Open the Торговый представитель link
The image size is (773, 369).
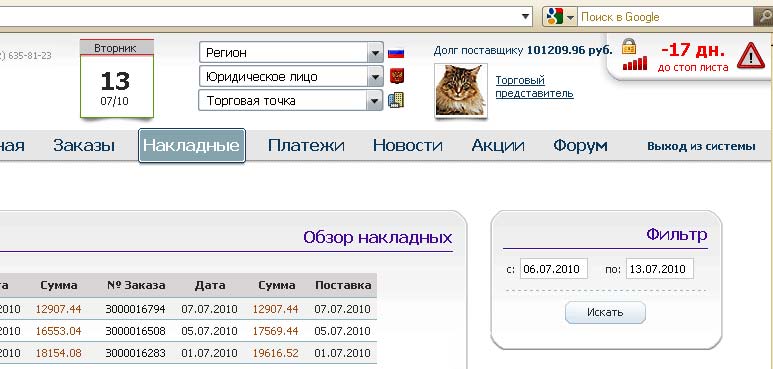tap(534, 87)
